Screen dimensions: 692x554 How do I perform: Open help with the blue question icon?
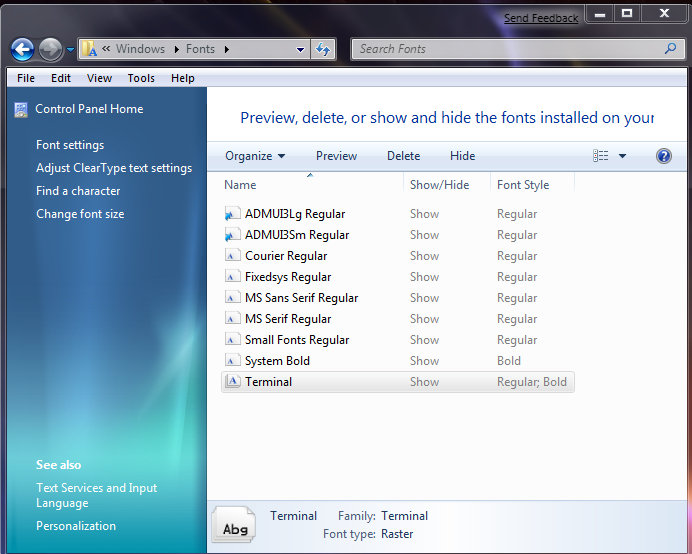click(664, 156)
